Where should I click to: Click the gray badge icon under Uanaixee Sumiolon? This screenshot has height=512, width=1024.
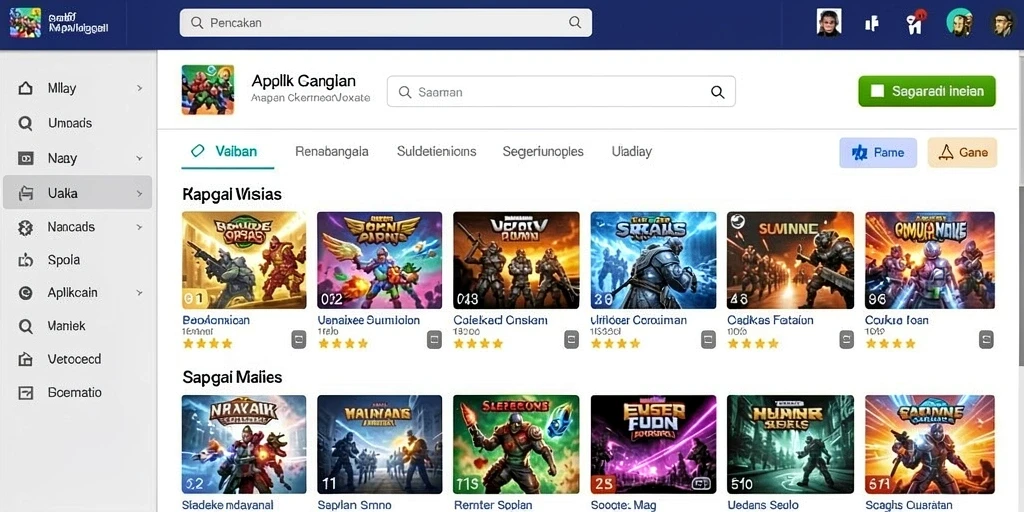(434, 340)
